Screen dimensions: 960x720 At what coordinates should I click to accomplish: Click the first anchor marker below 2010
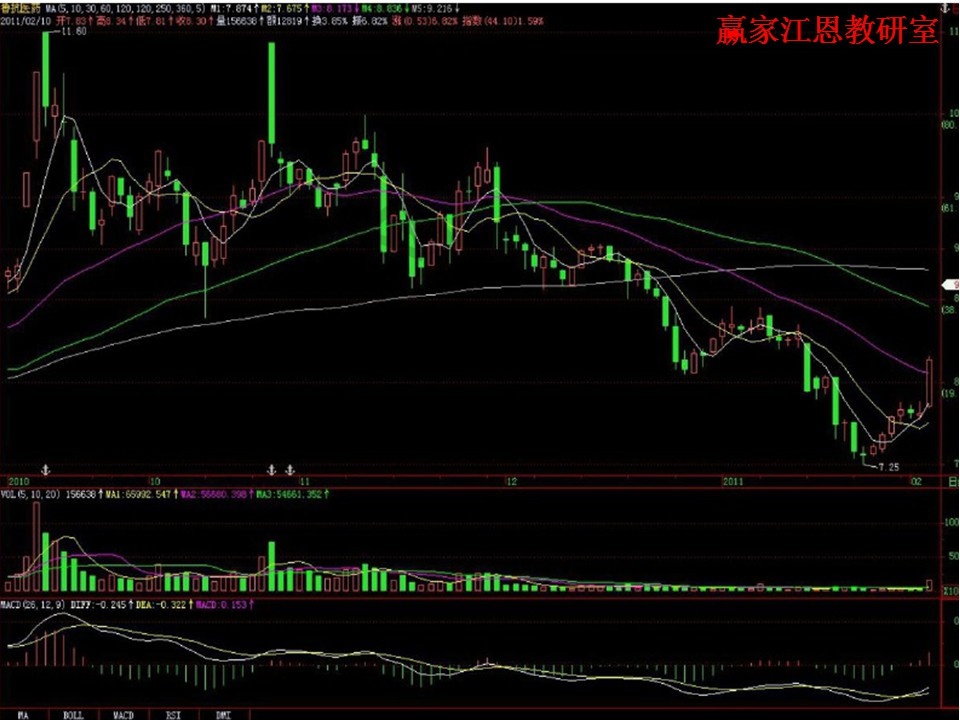[x=44, y=468]
